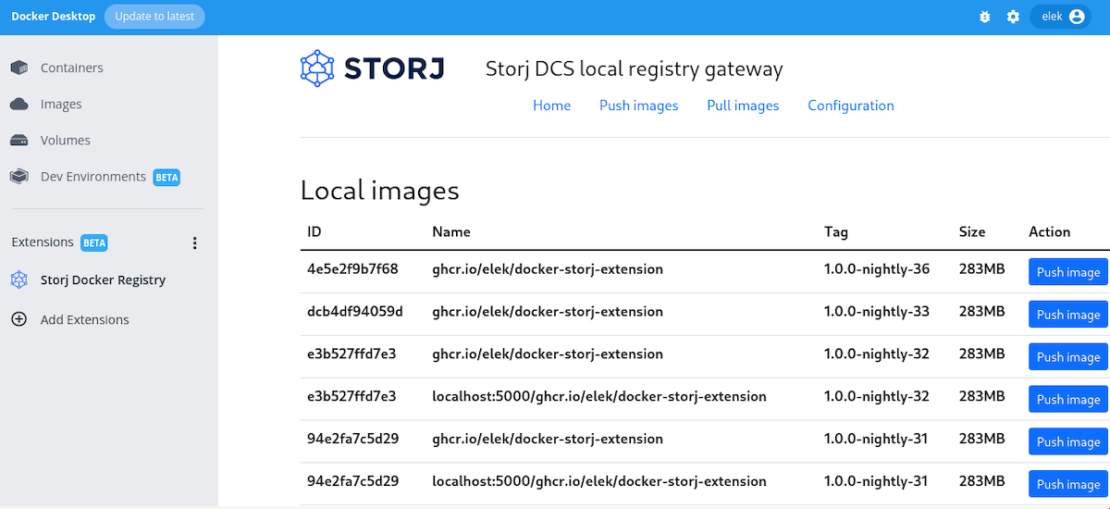Click the Volumes drive icon
The width and height of the screenshot is (1110, 509).
(19, 140)
